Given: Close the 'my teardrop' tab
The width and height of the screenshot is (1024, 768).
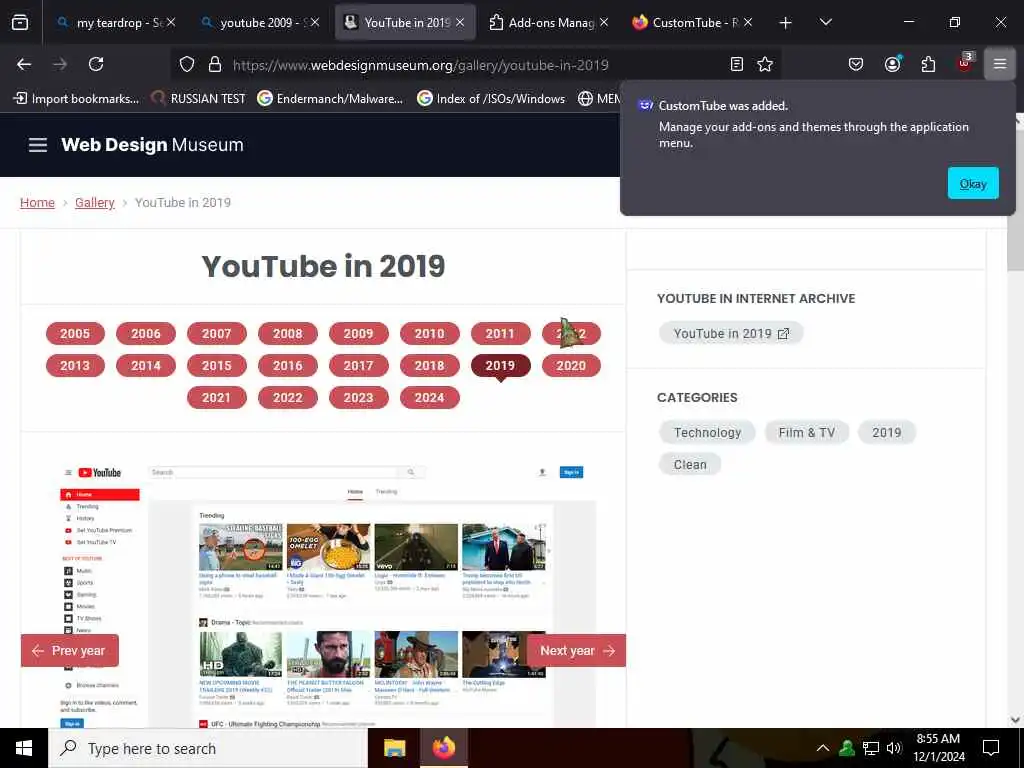Looking at the screenshot, I should pos(170,22).
